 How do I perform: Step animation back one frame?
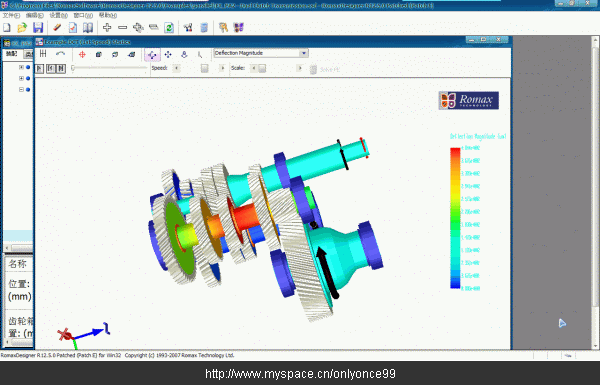coord(51,69)
